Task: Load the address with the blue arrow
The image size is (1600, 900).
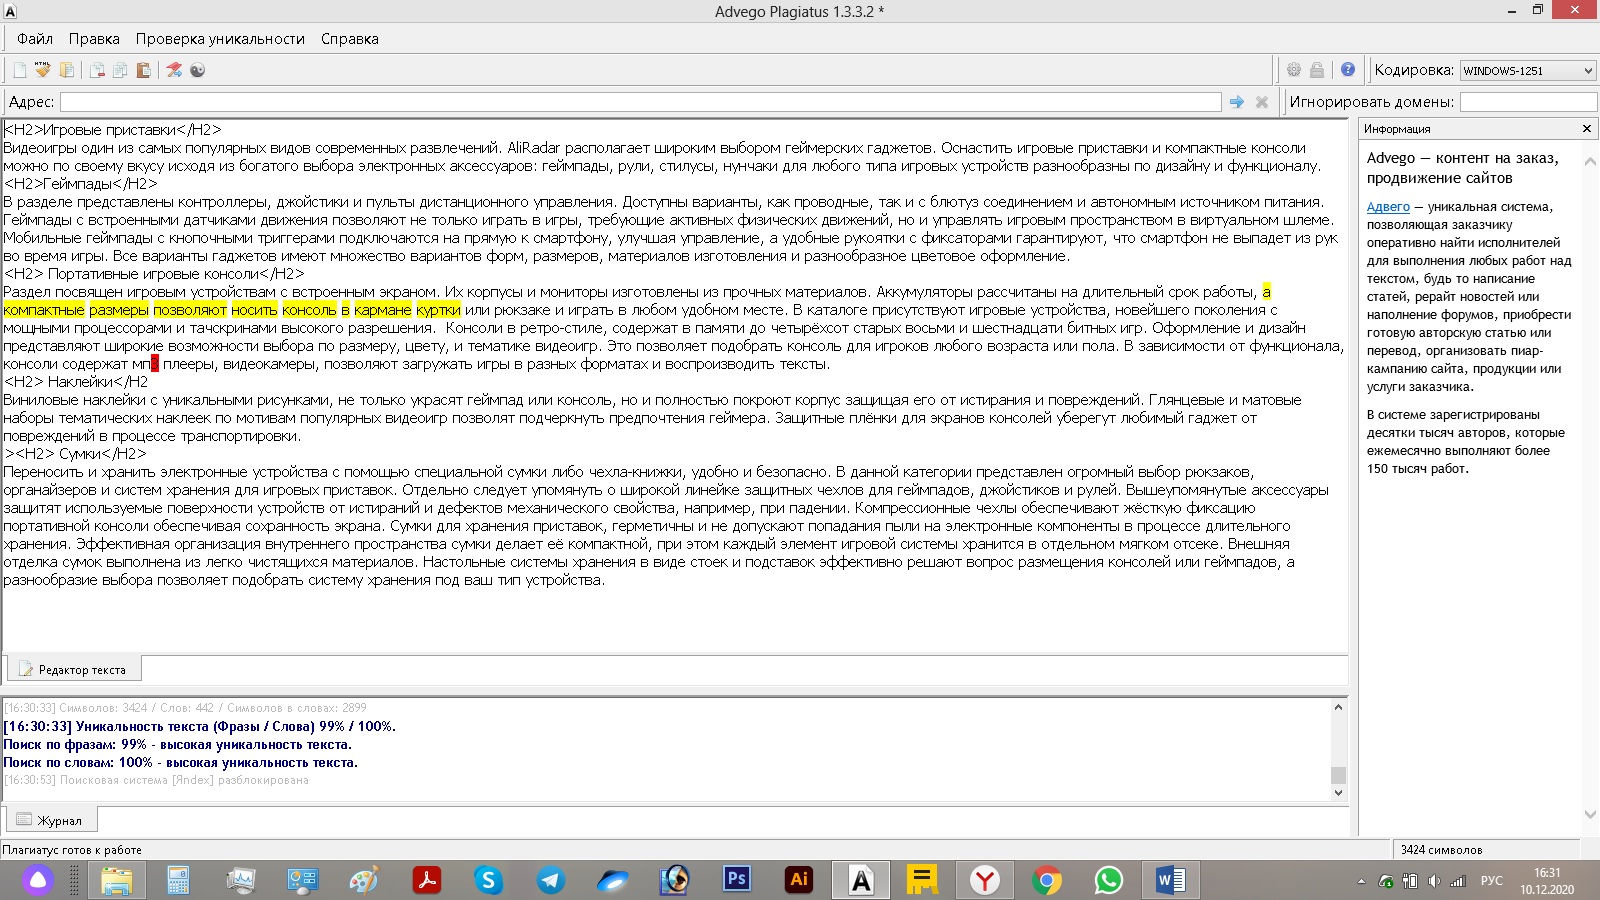Action: [1237, 102]
